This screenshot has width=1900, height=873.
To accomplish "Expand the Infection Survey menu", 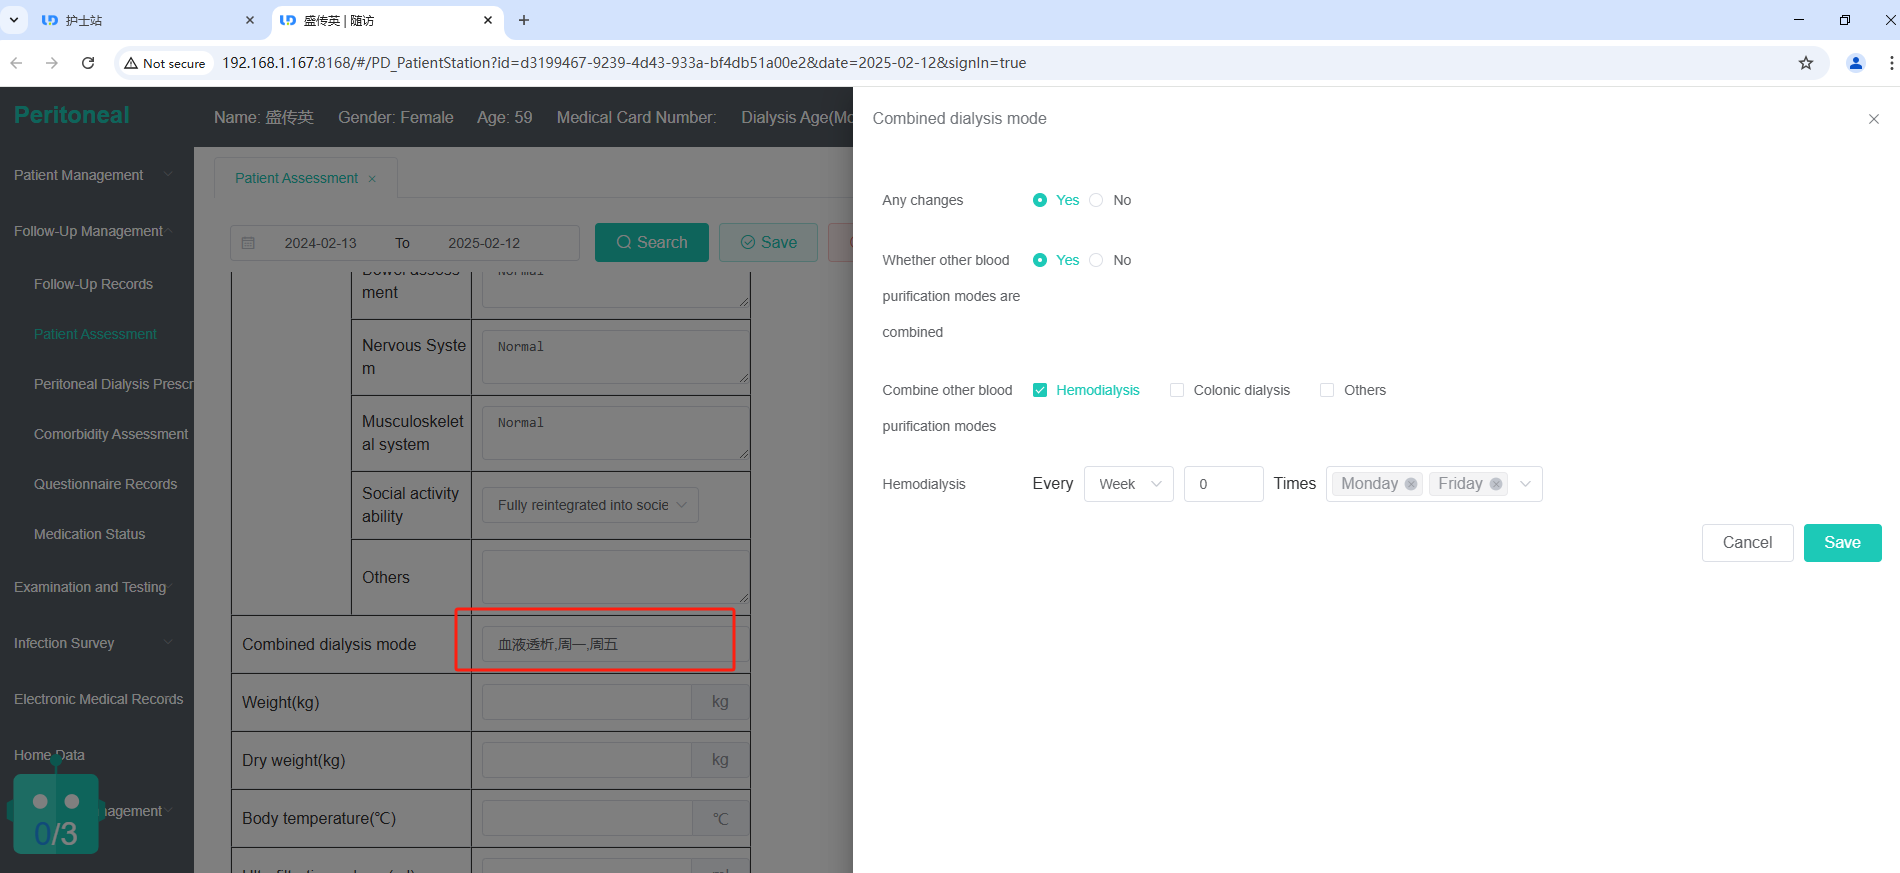I will click(97, 643).
